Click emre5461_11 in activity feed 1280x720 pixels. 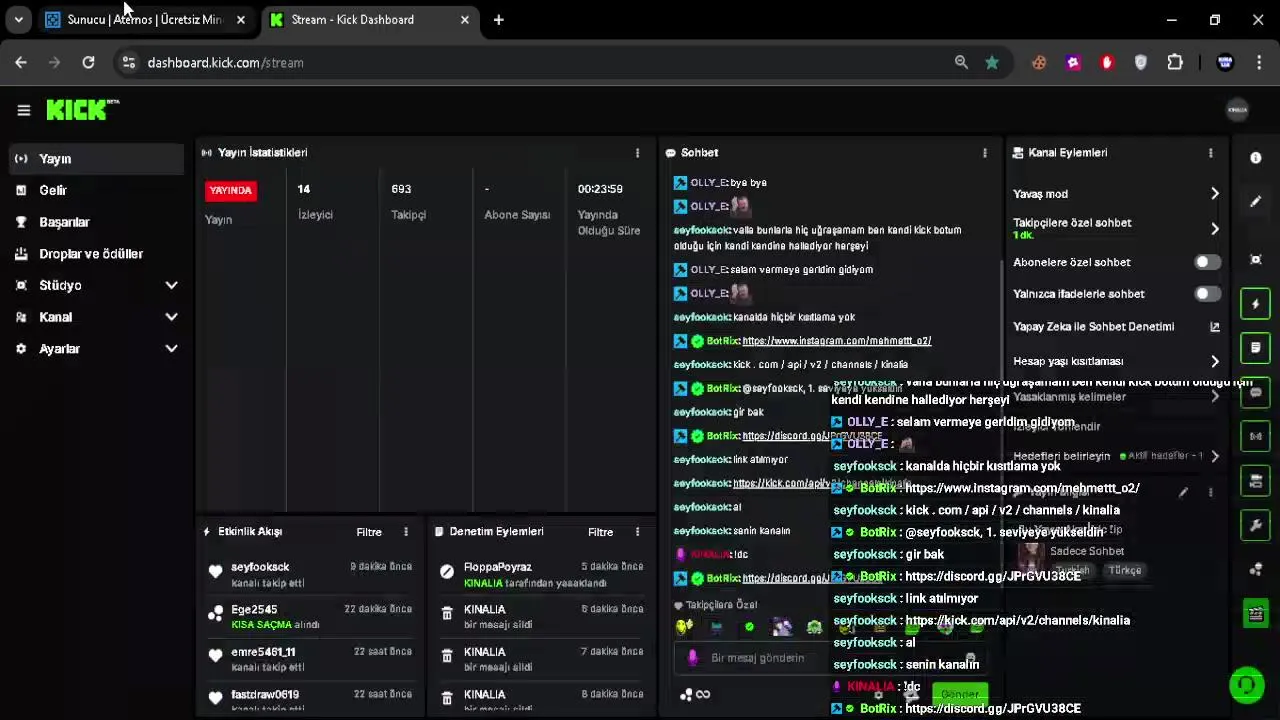tap(263, 652)
